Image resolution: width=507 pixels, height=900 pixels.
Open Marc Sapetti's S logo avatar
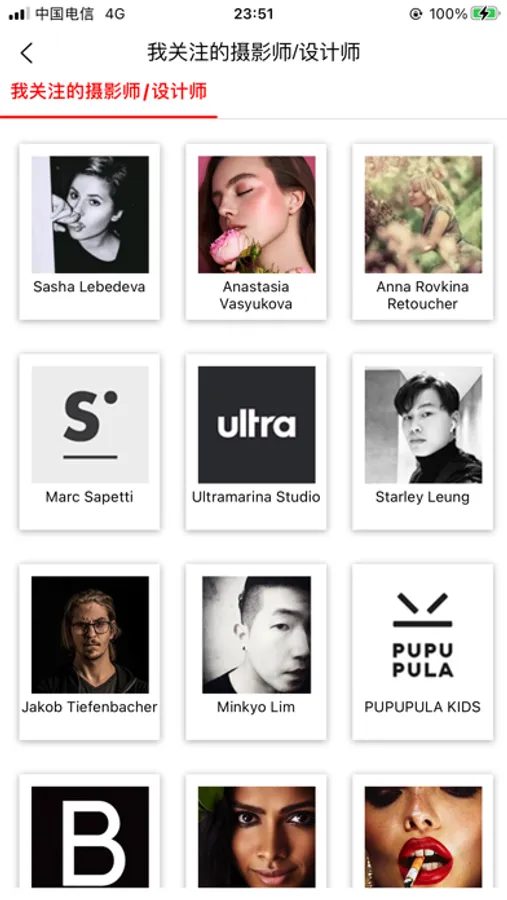90,424
